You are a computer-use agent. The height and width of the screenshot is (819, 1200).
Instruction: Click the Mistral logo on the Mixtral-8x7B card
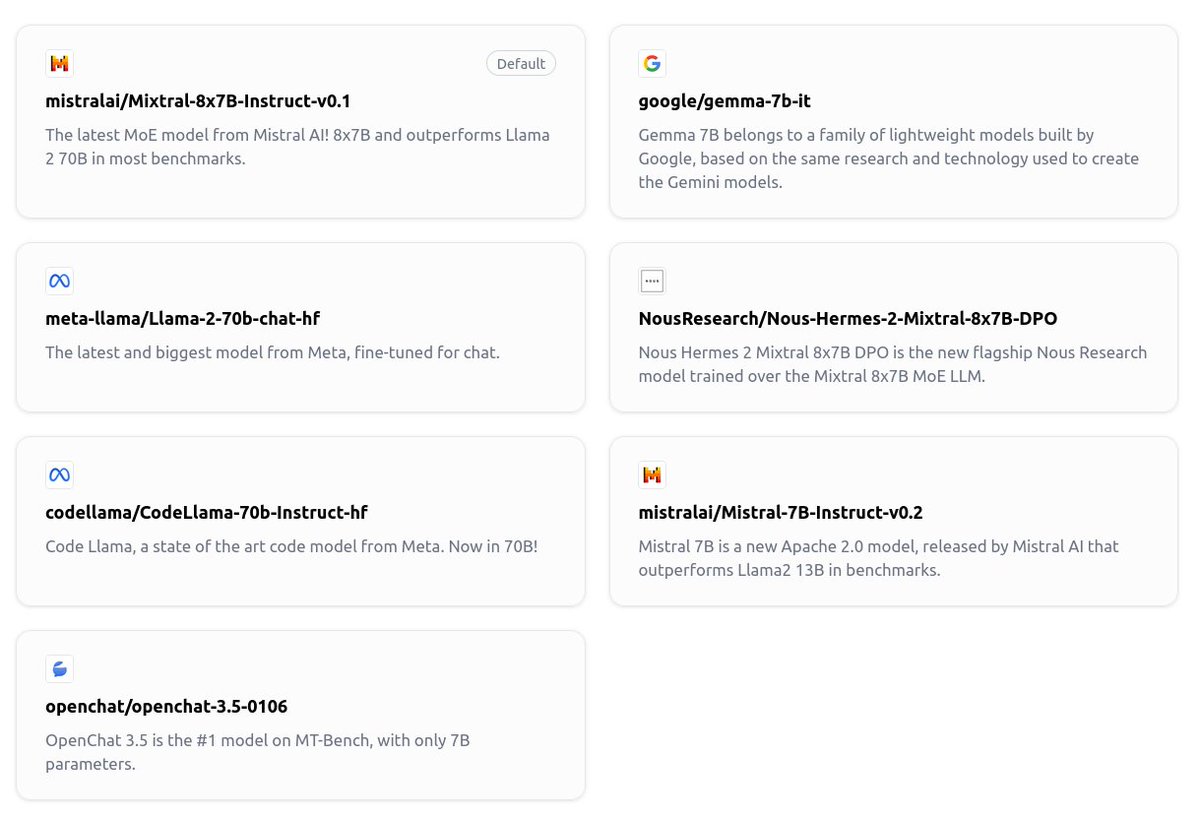click(60, 64)
